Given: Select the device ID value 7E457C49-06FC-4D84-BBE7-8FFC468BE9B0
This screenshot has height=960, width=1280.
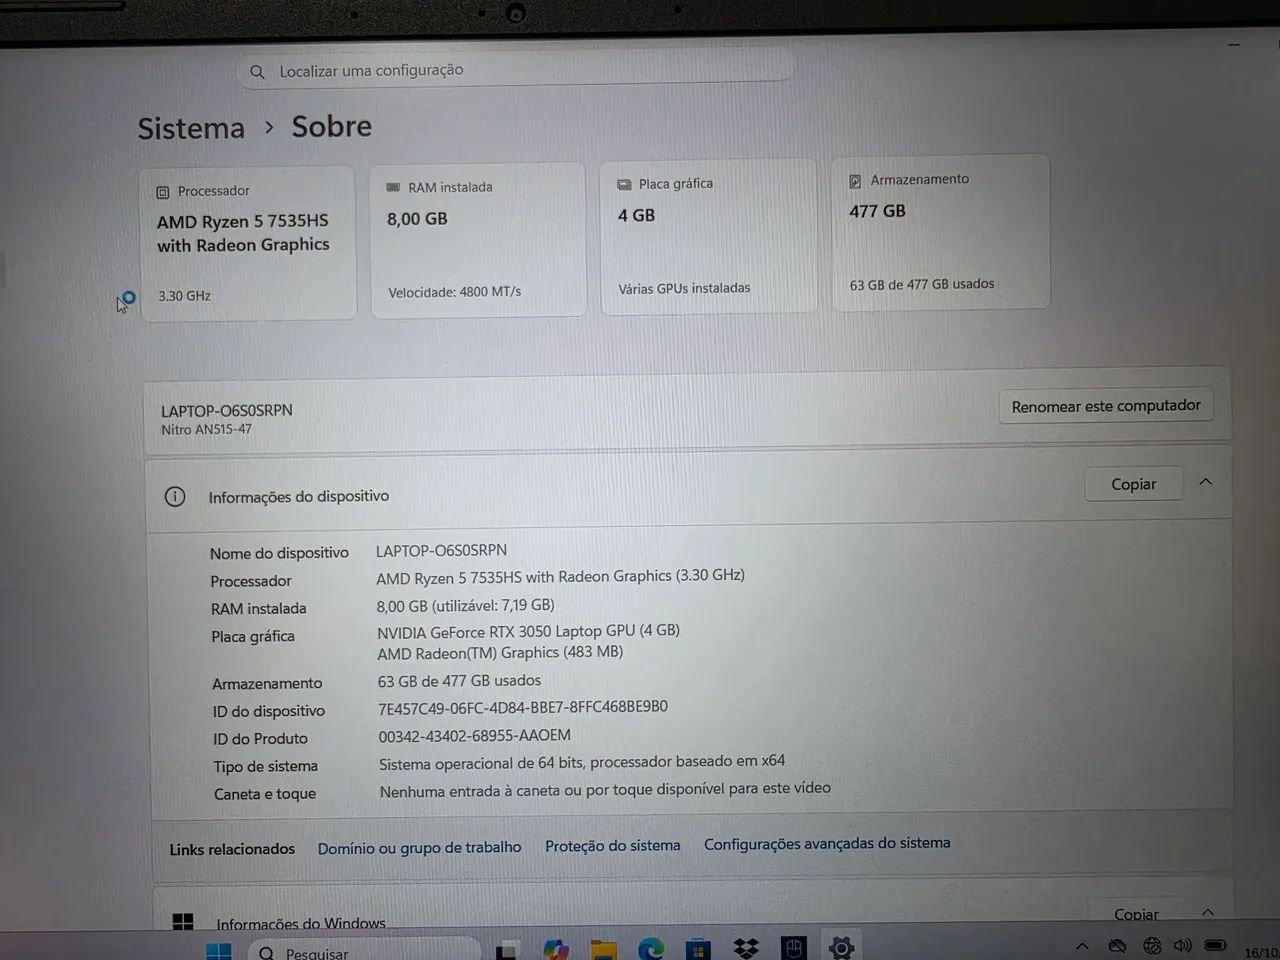Looking at the screenshot, I should [523, 707].
